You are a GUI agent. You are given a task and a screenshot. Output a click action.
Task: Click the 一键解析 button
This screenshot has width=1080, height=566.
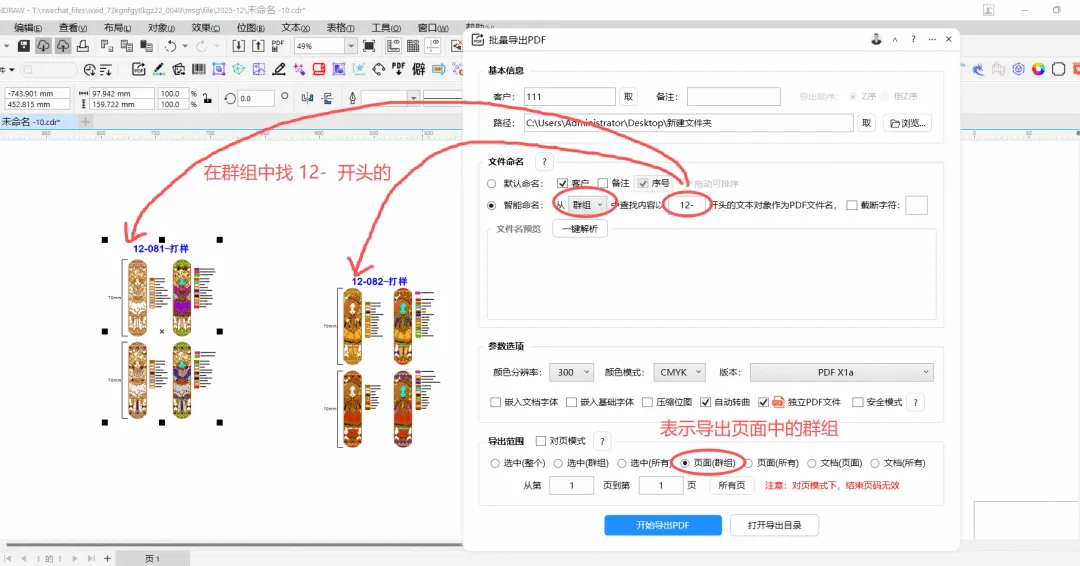point(580,229)
